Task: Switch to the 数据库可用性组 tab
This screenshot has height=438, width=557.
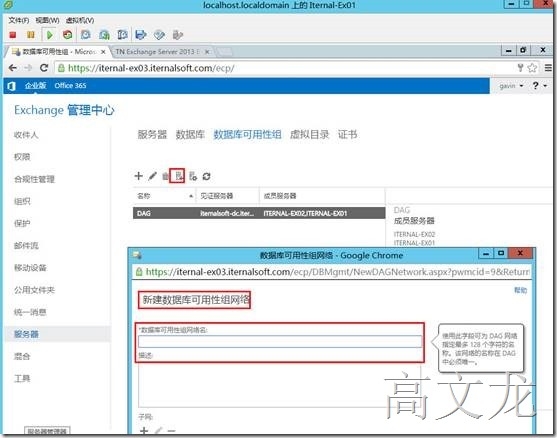Action: [x=247, y=135]
